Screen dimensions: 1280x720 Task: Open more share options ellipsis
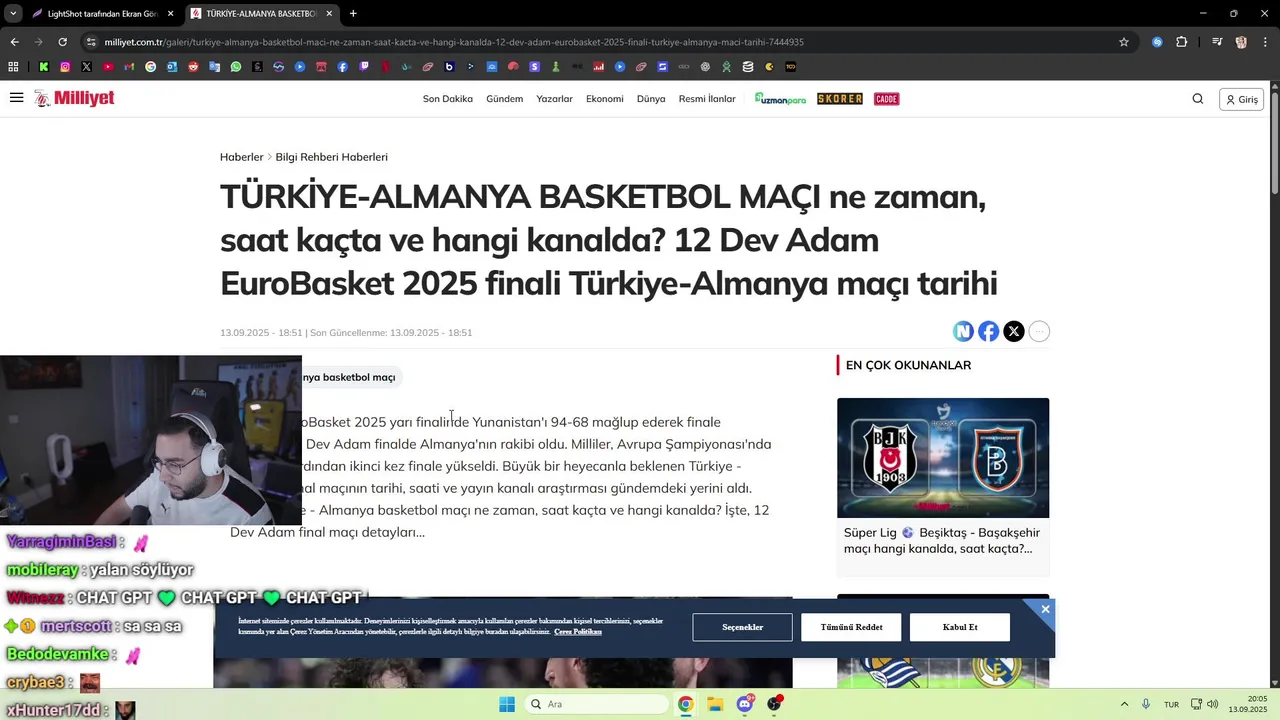[1039, 332]
